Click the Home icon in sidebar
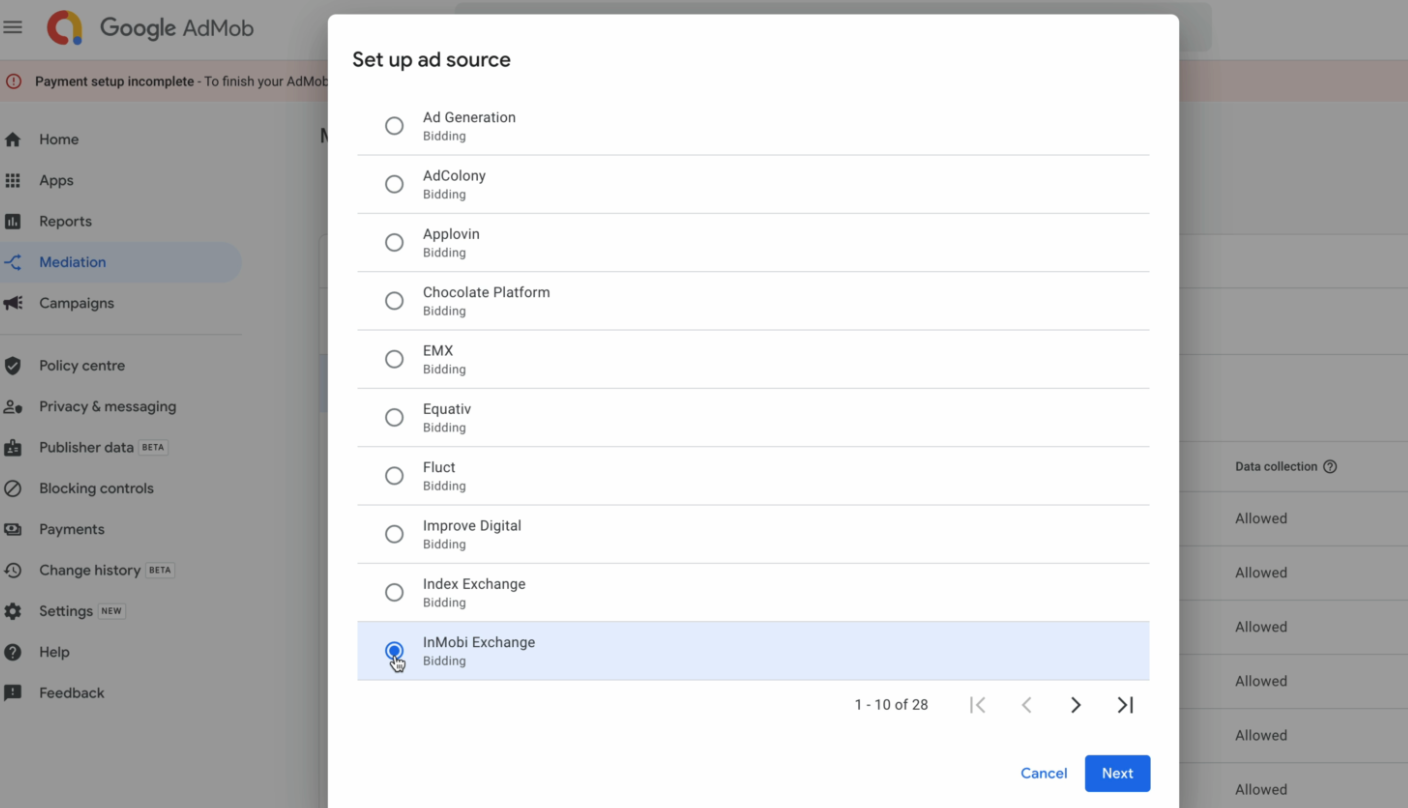This screenshot has height=808, width=1408. (13, 140)
